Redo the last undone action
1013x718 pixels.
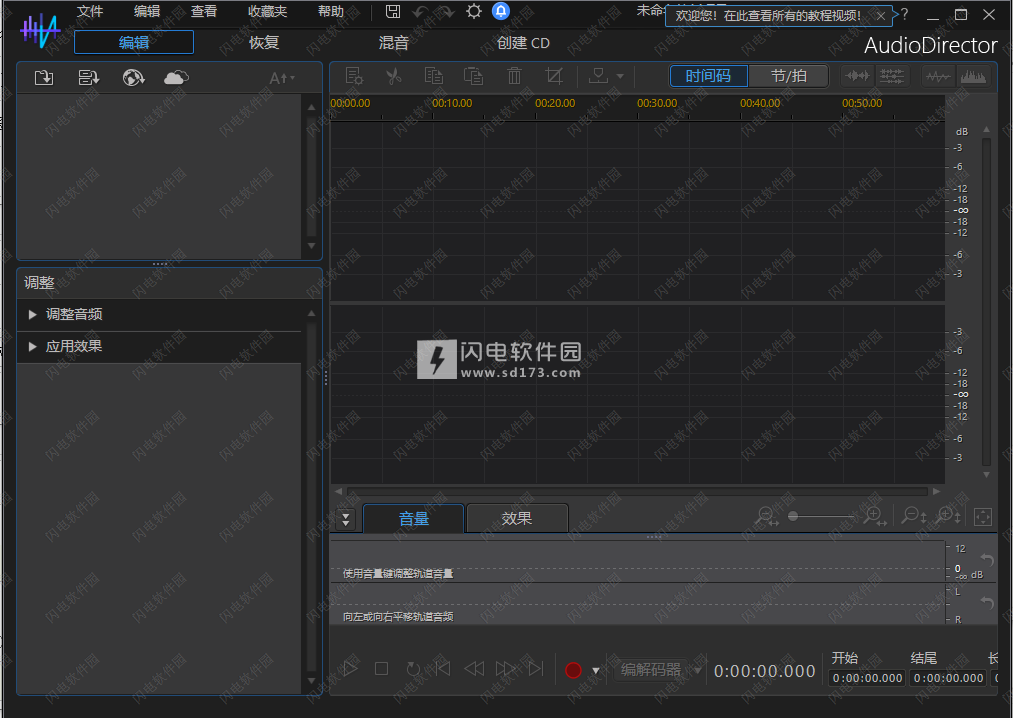[x=446, y=12]
